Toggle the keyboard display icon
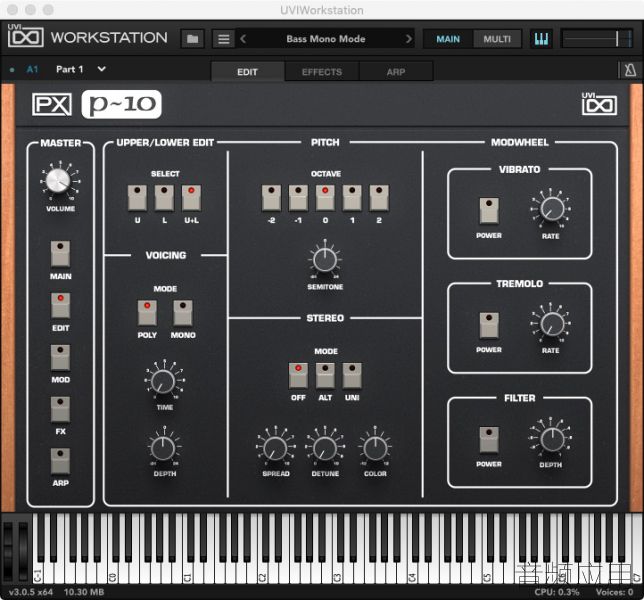The height and width of the screenshot is (600, 644). tap(541, 39)
